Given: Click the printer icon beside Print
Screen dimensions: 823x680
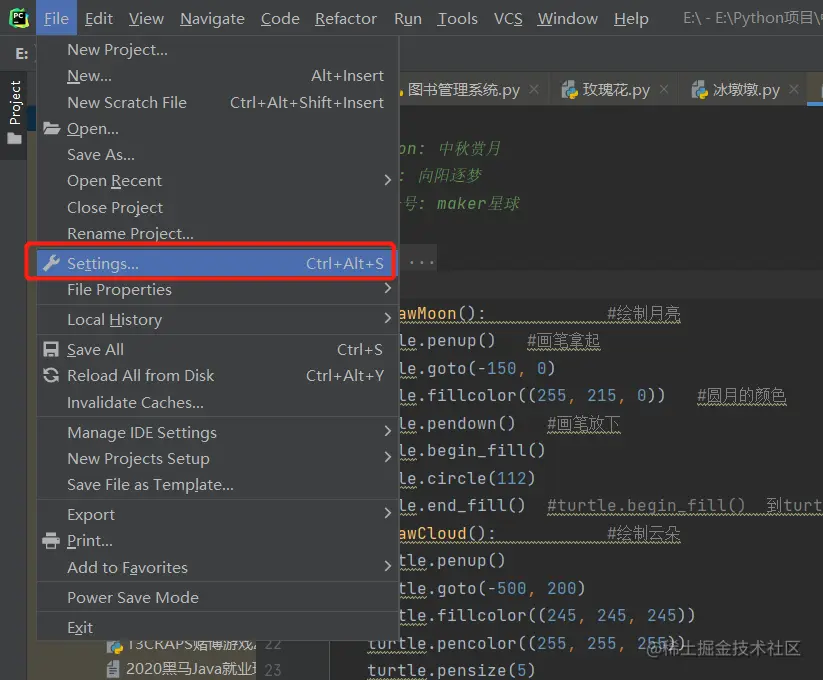Looking at the screenshot, I should coord(51,540).
